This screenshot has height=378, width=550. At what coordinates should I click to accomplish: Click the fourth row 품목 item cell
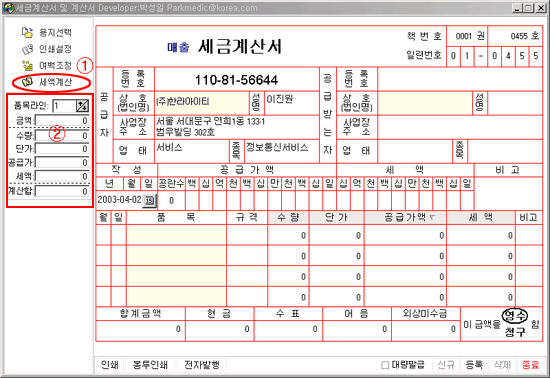pos(176,297)
